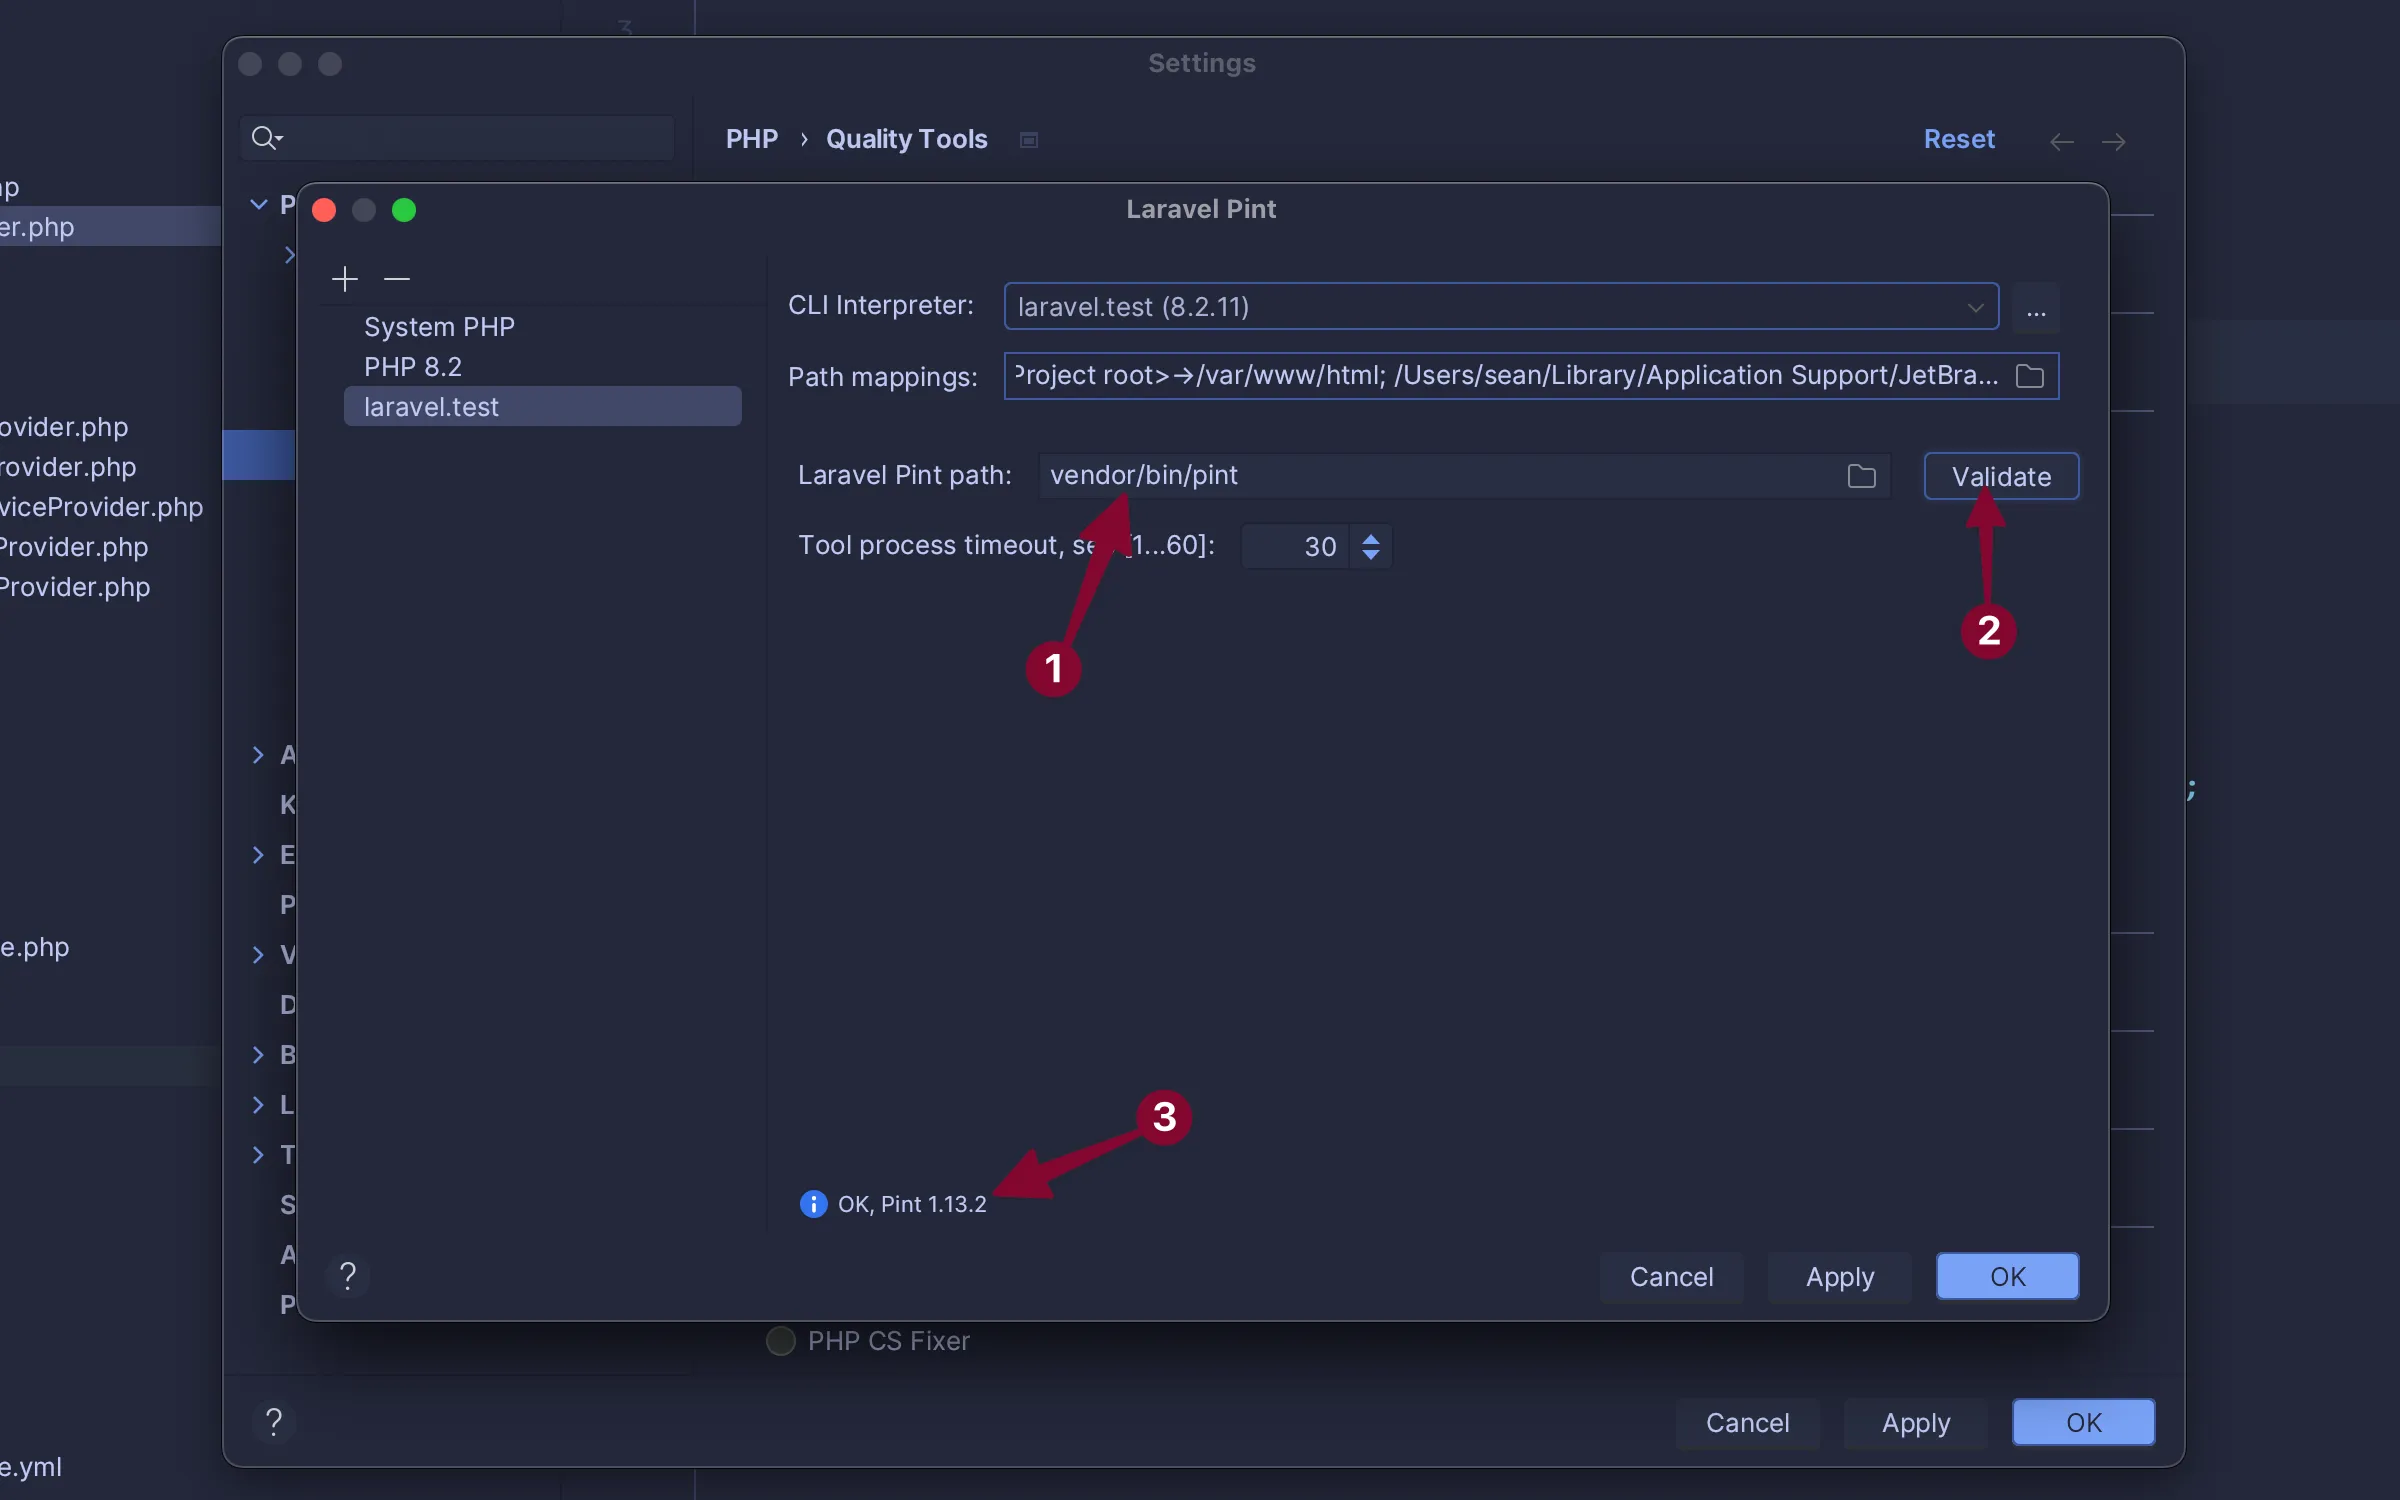Browse path mappings folder icon
2400x1500 pixels.
(2030, 376)
